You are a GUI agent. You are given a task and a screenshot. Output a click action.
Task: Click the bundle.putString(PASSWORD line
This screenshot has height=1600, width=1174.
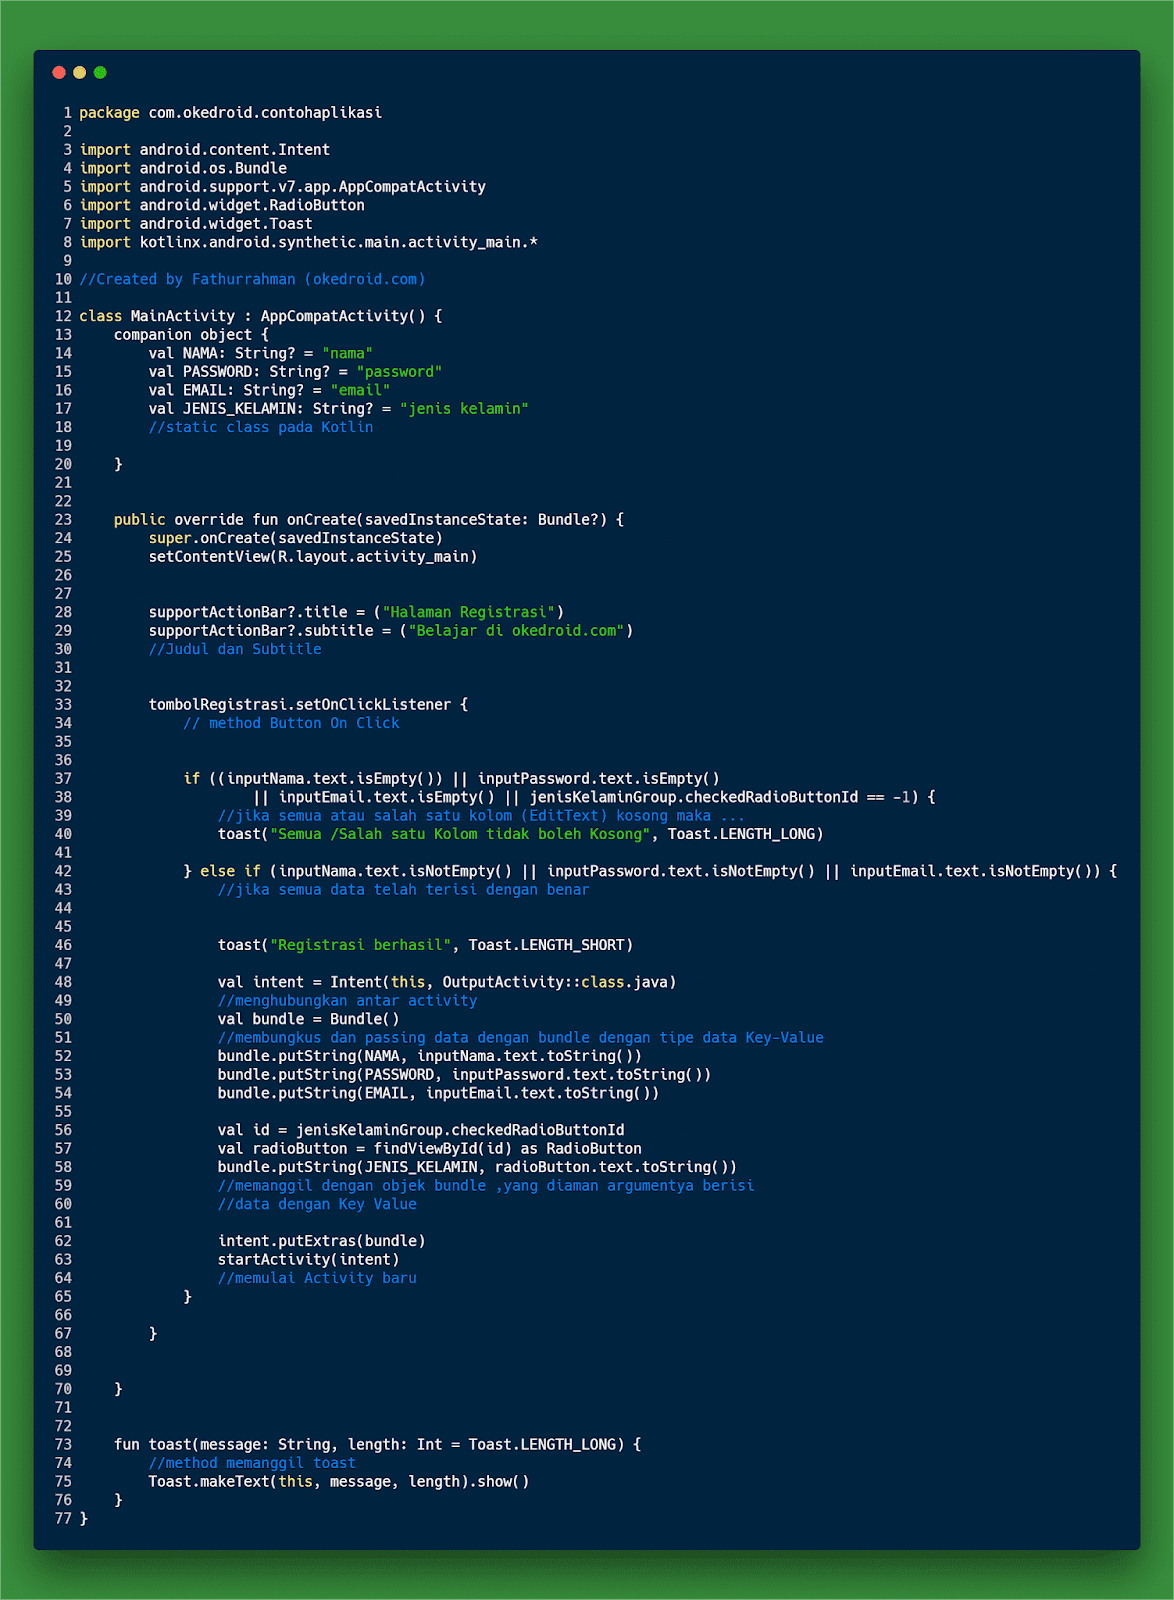(464, 1075)
